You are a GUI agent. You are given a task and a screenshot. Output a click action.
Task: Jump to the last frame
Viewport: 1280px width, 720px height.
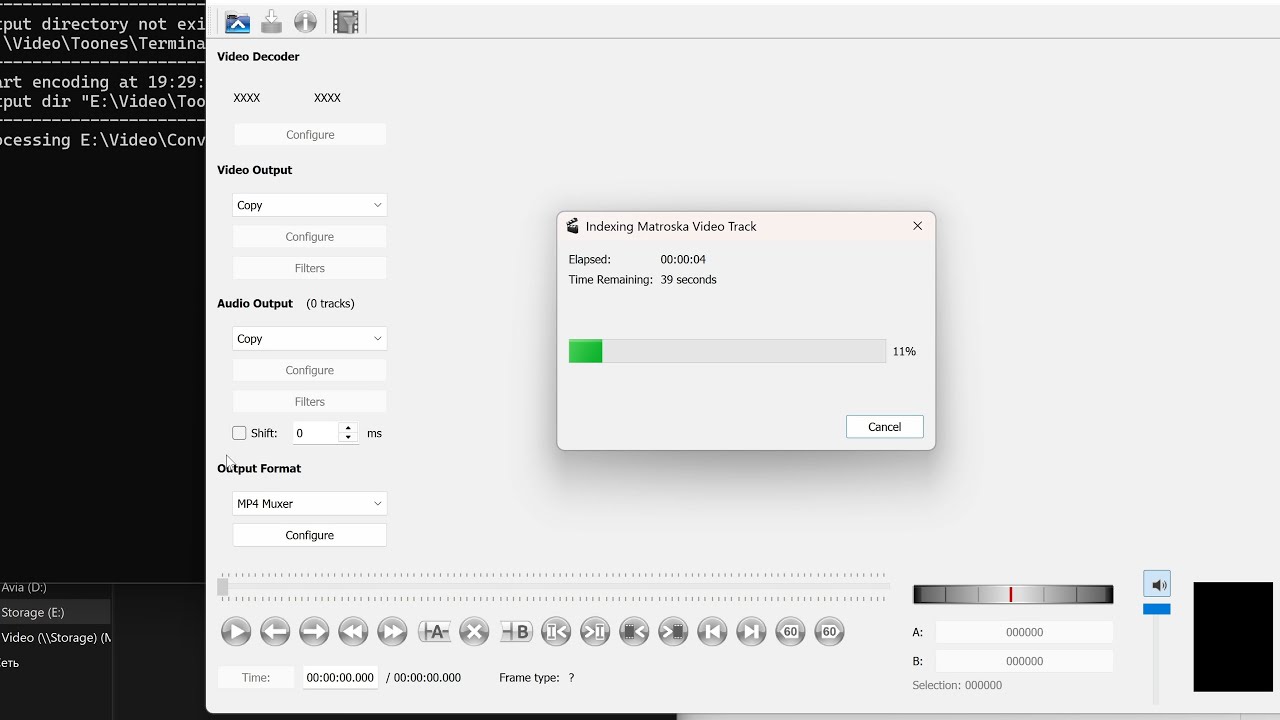coord(751,631)
